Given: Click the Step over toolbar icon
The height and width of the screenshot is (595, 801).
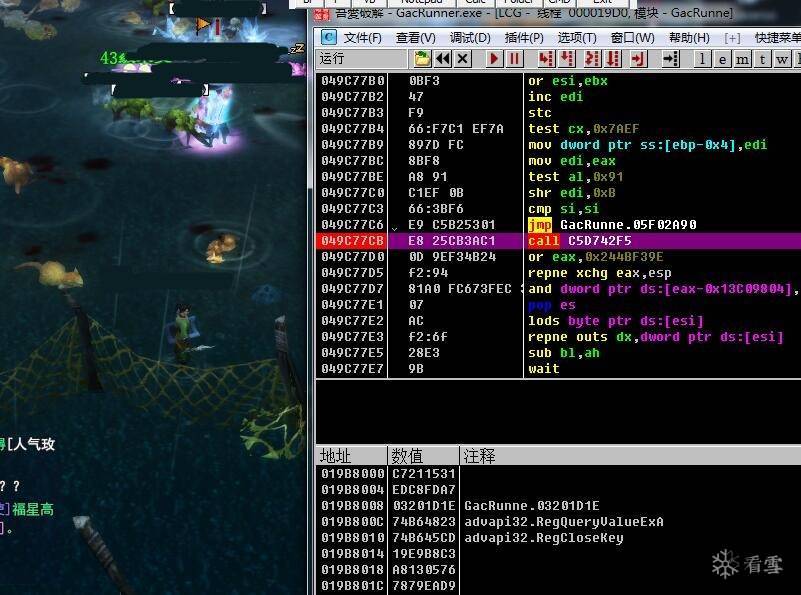Looking at the screenshot, I should [x=566, y=59].
